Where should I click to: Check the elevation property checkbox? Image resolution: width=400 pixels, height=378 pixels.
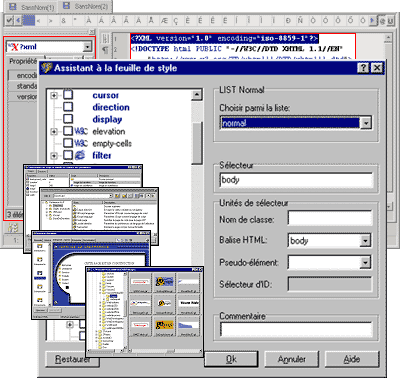tap(68, 131)
